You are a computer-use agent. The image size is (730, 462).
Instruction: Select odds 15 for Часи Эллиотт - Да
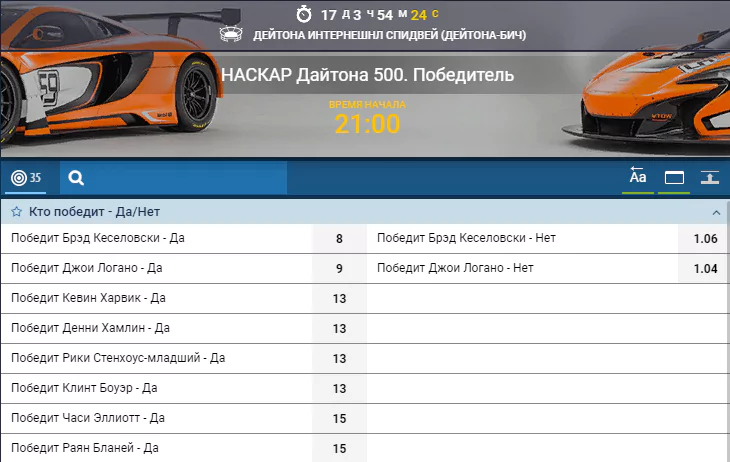tap(339, 419)
